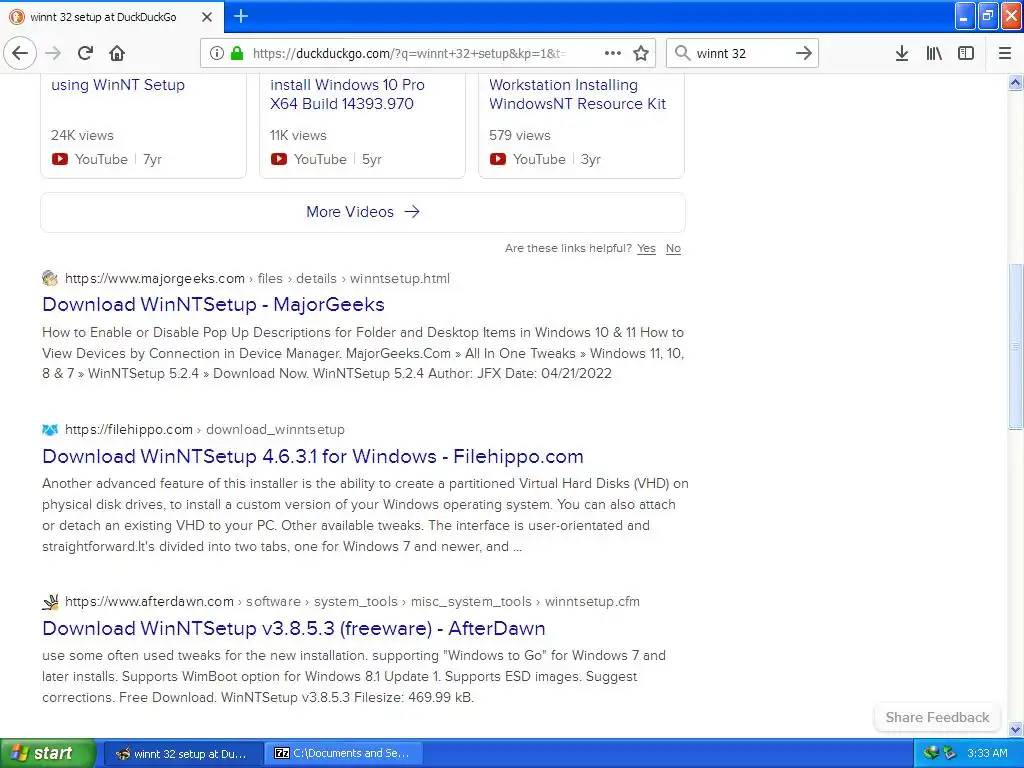Click YouTube icon on 3yr video
The width and height of the screenshot is (1024, 768).
pyautogui.click(x=498, y=159)
